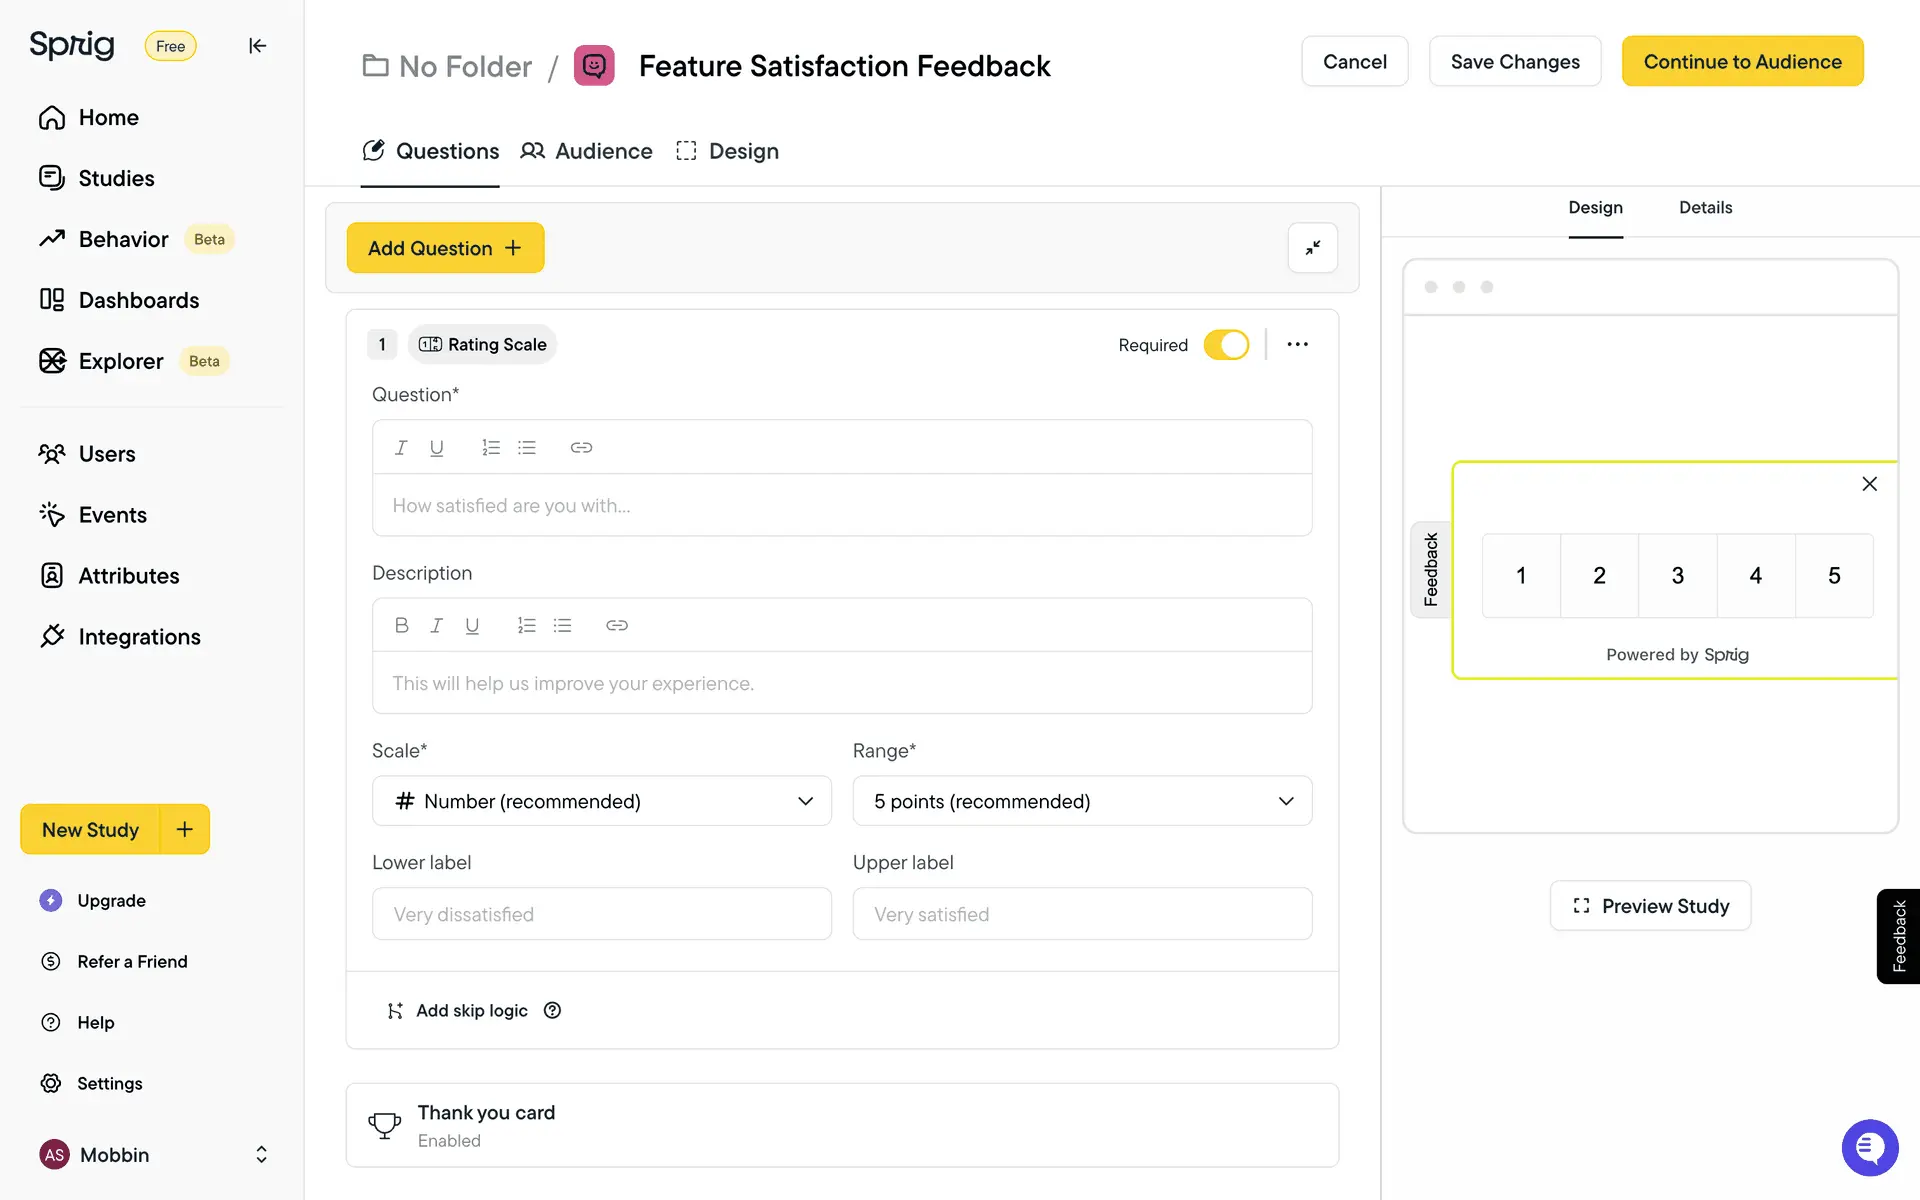Open question options three-dot menu

[x=1297, y=344]
